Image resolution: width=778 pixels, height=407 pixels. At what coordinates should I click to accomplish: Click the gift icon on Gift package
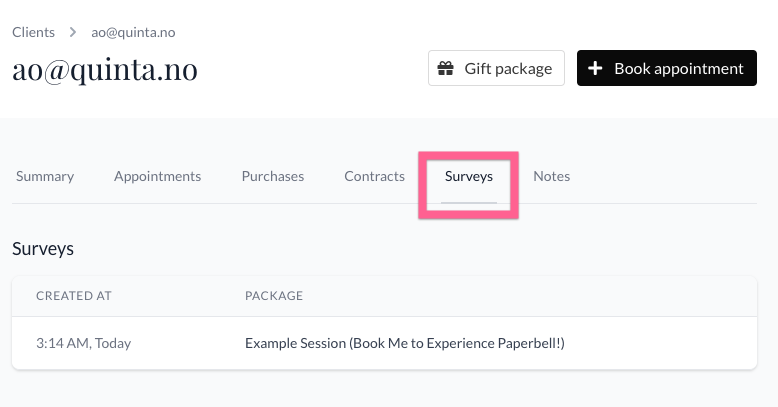click(446, 68)
